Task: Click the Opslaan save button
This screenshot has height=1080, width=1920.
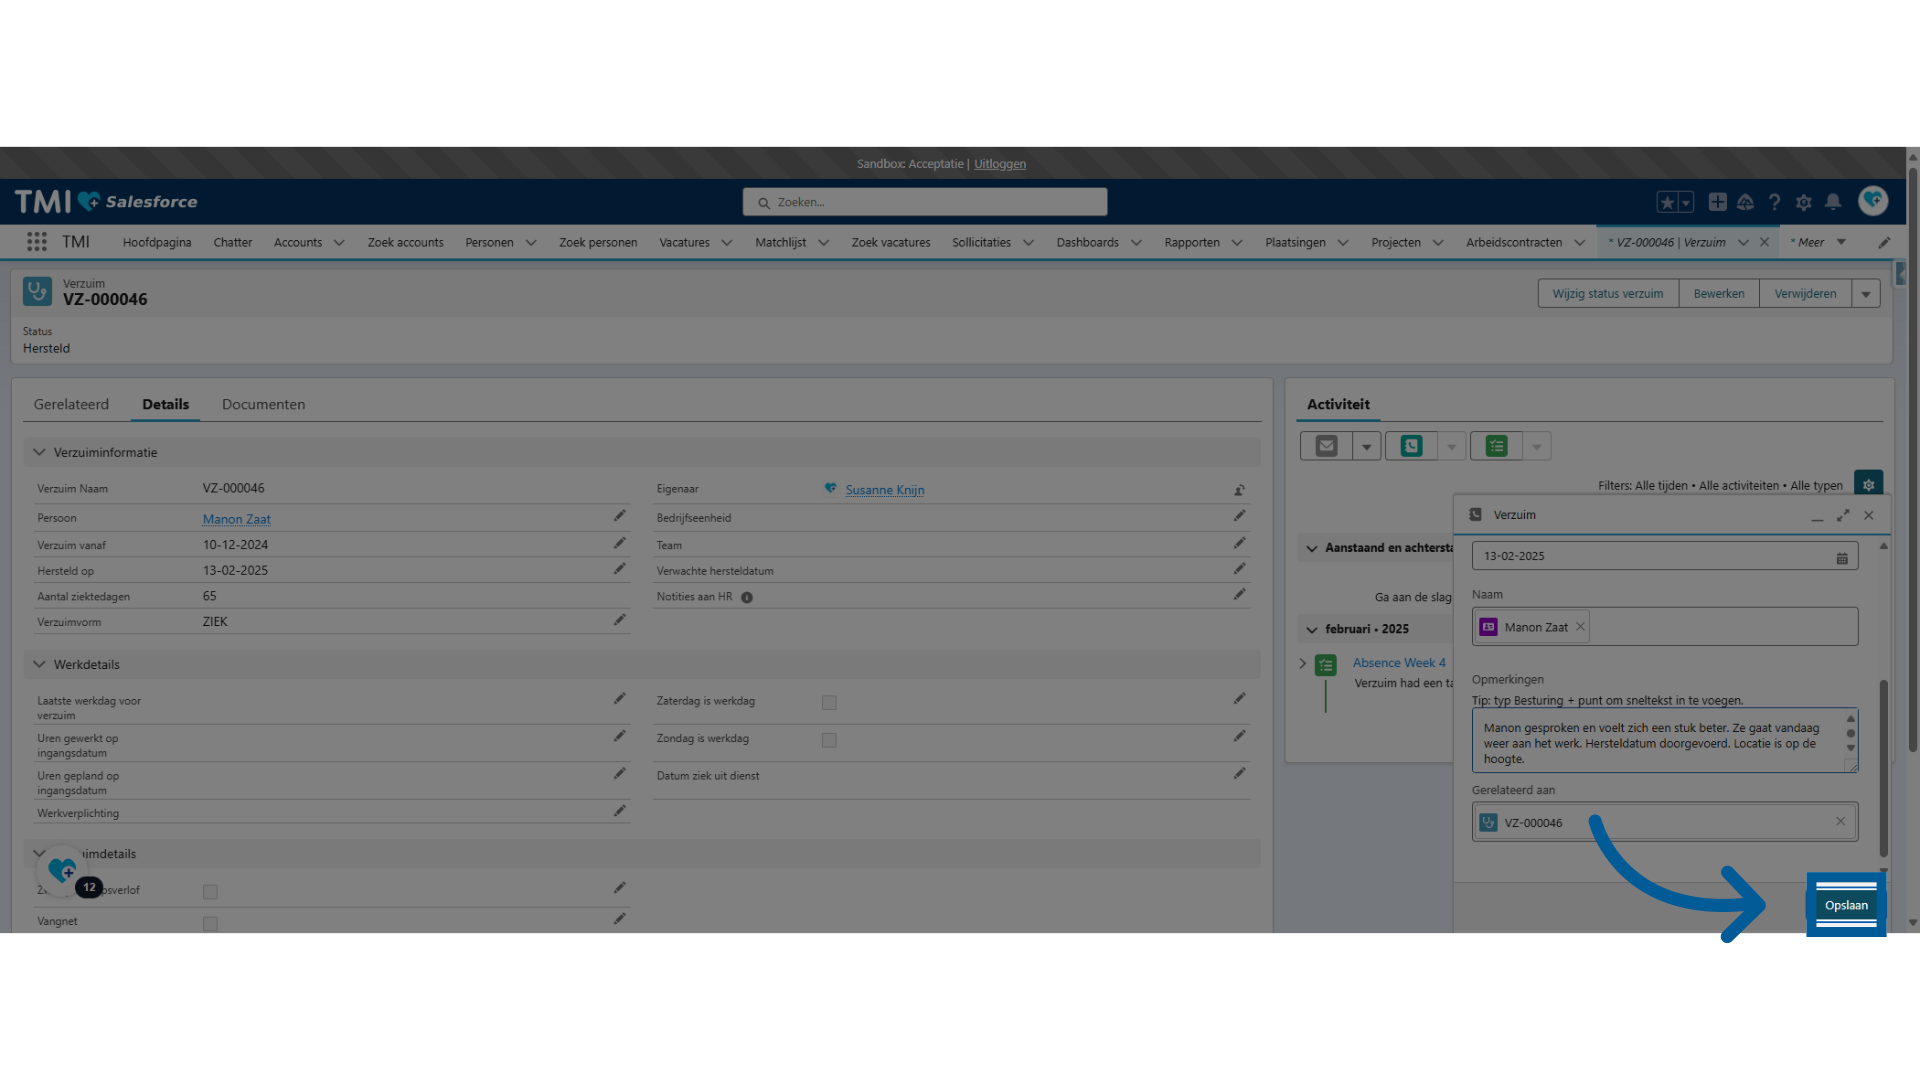Action: click(x=1846, y=905)
